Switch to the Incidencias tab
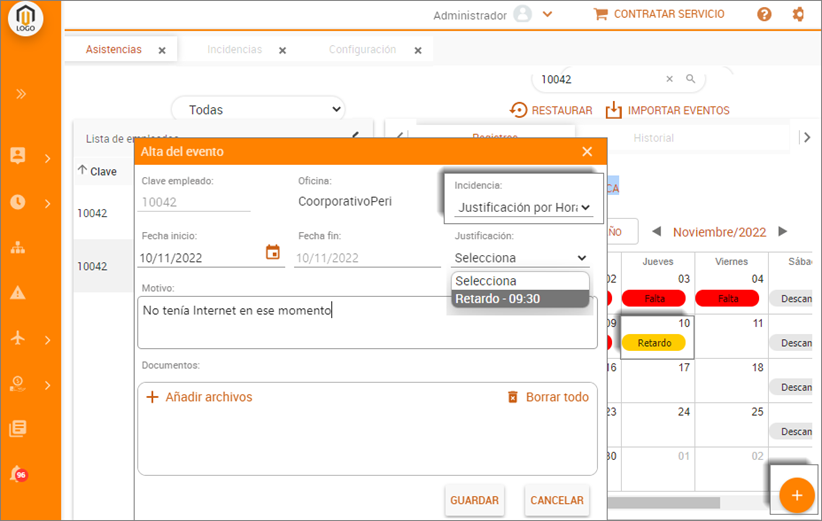This screenshot has height=521, width=822. 235,49
